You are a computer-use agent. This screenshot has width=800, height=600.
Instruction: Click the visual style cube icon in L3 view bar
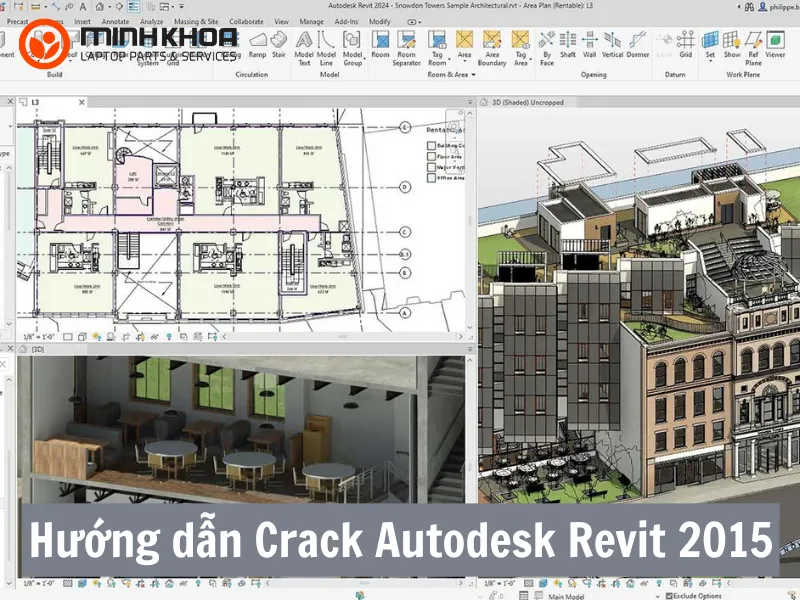[x=82, y=337]
